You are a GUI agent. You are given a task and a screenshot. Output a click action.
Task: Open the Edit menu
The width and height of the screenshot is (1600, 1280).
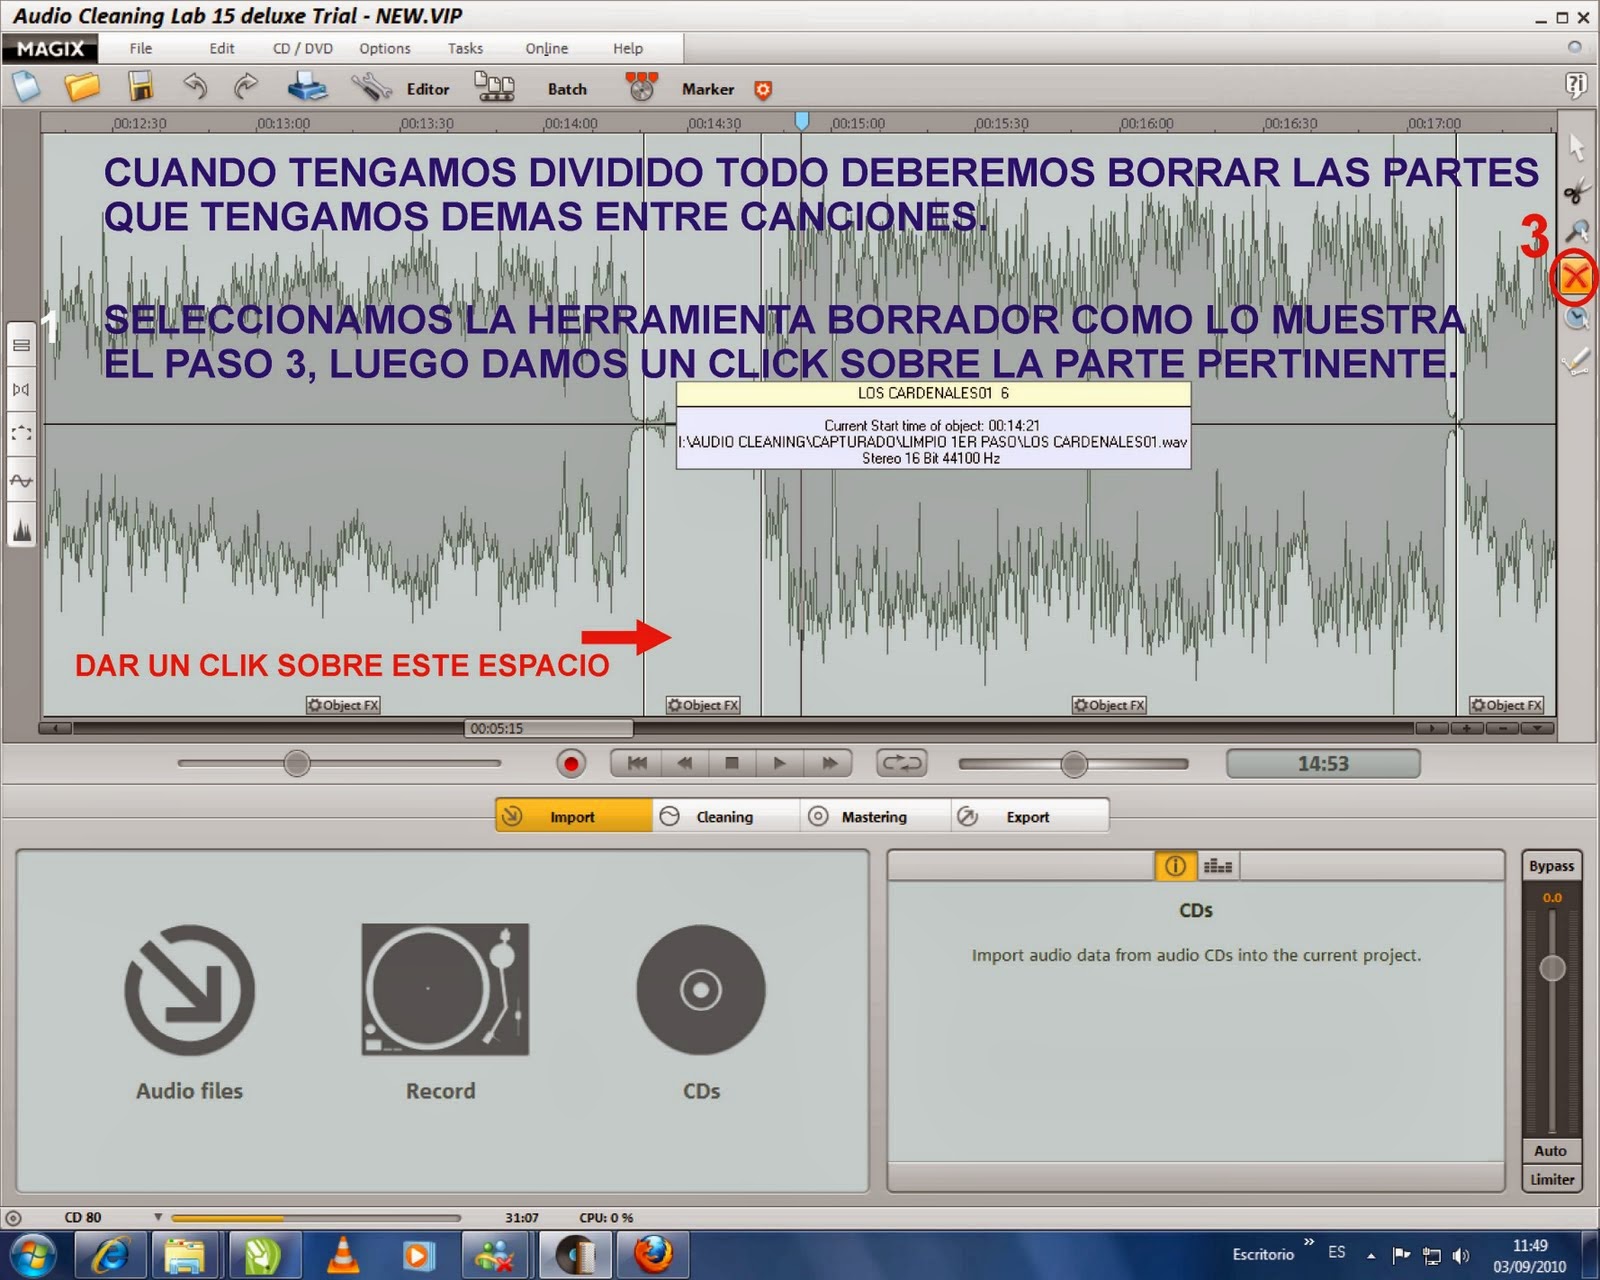coord(222,48)
